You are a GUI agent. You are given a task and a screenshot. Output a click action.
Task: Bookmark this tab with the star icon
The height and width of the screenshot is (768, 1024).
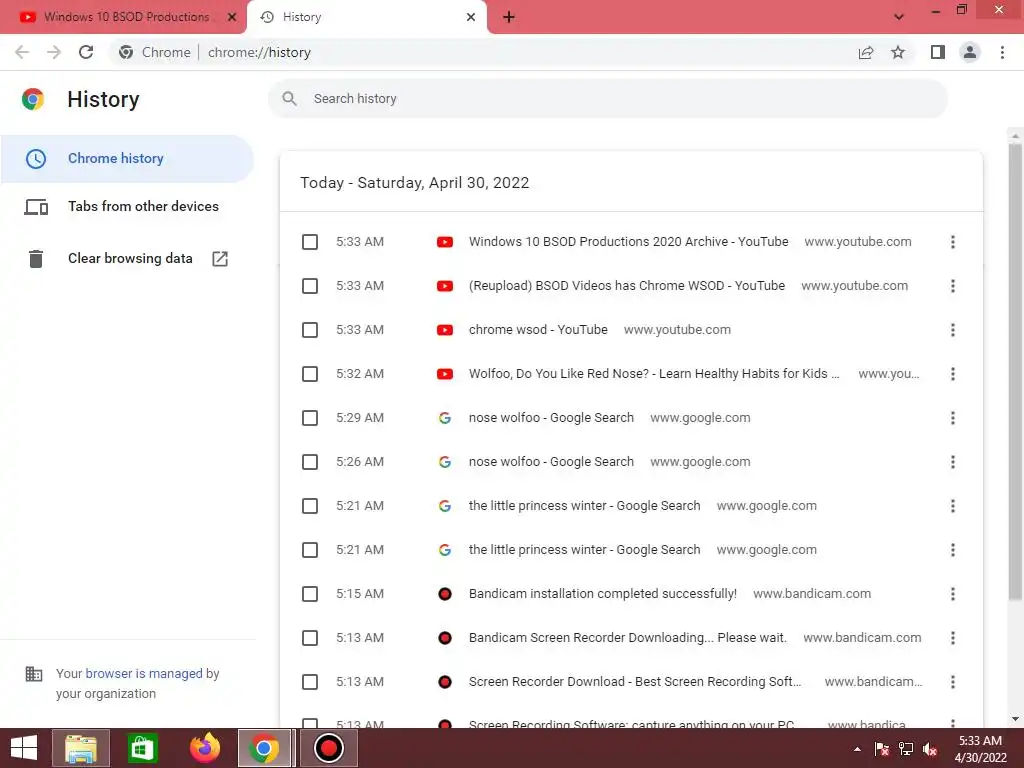(x=898, y=52)
